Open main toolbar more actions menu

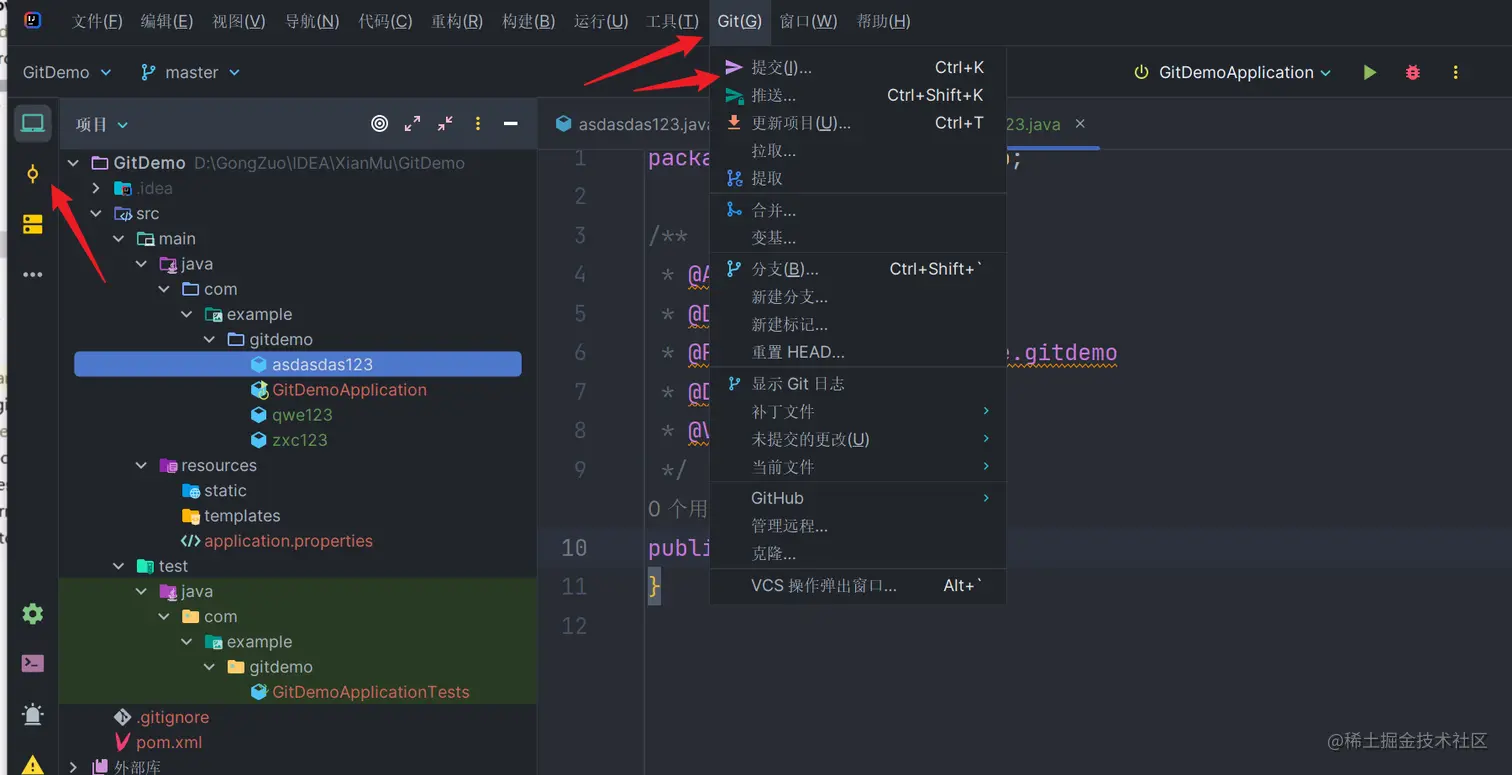(1456, 72)
